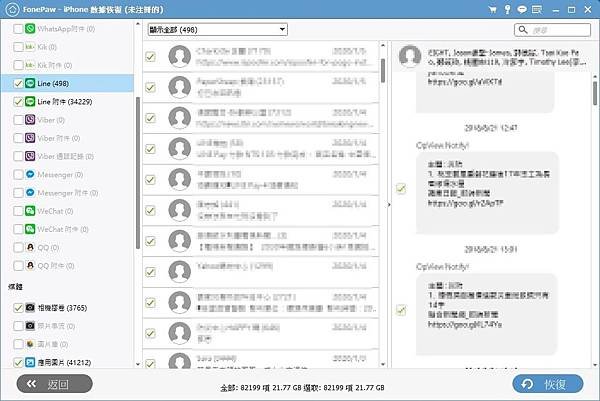Click conversation list scroll down arrow
Viewport: 600px width, 401px height.
[383, 364]
